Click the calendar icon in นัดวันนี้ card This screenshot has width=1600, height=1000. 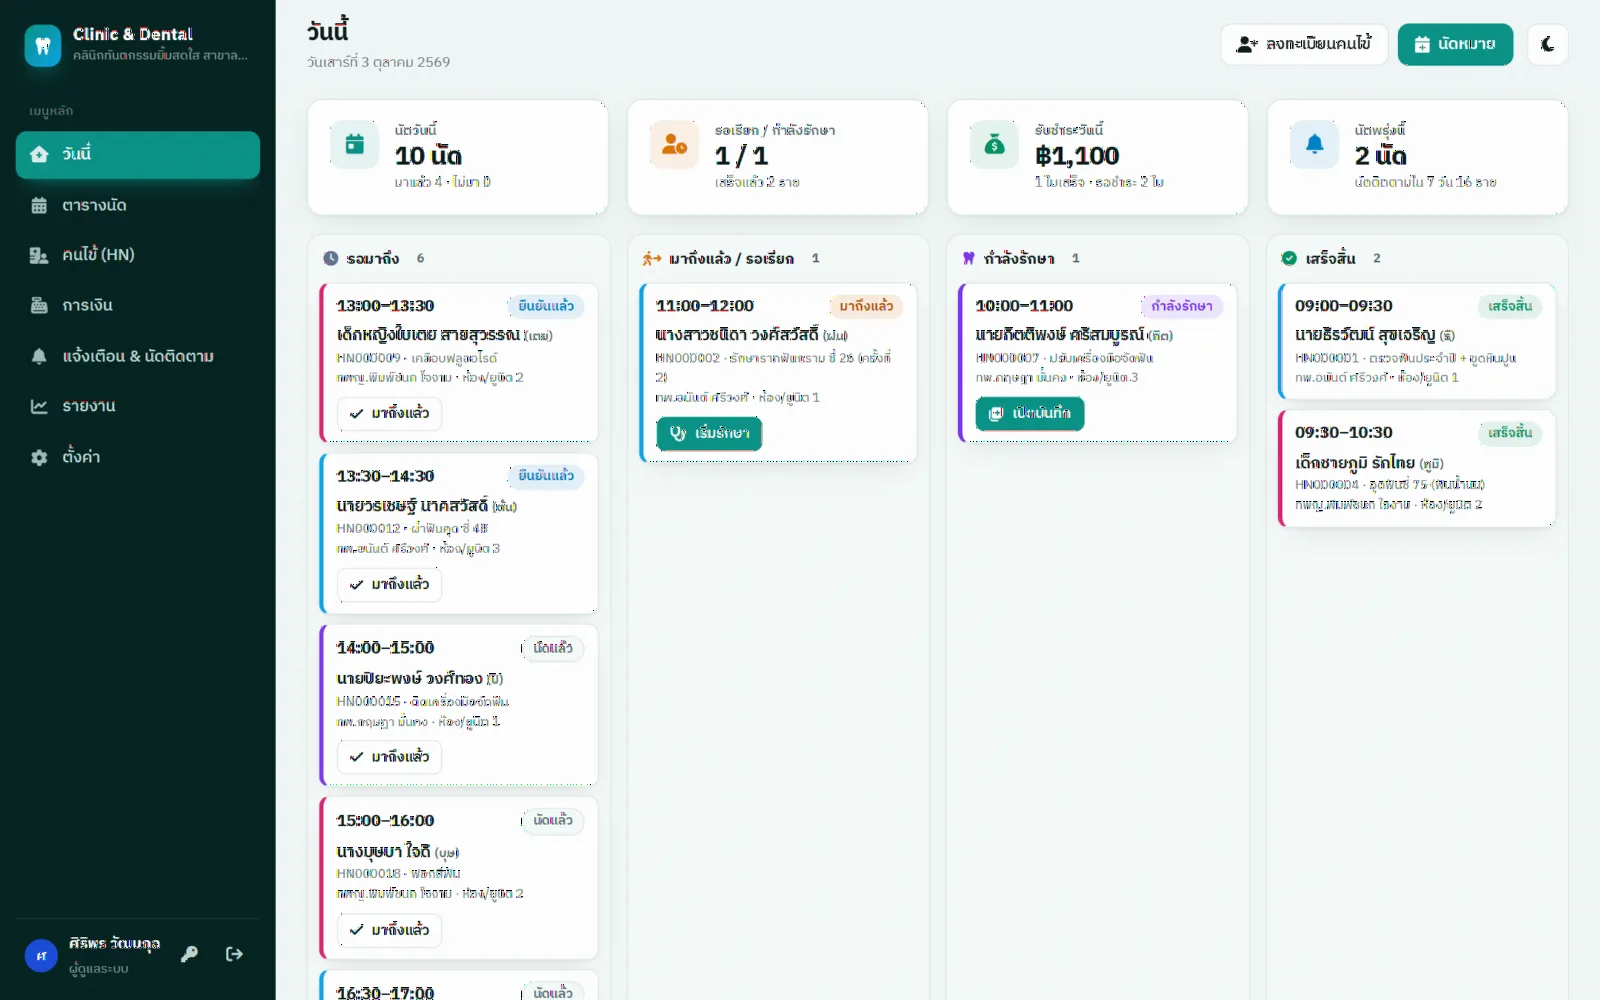[354, 145]
